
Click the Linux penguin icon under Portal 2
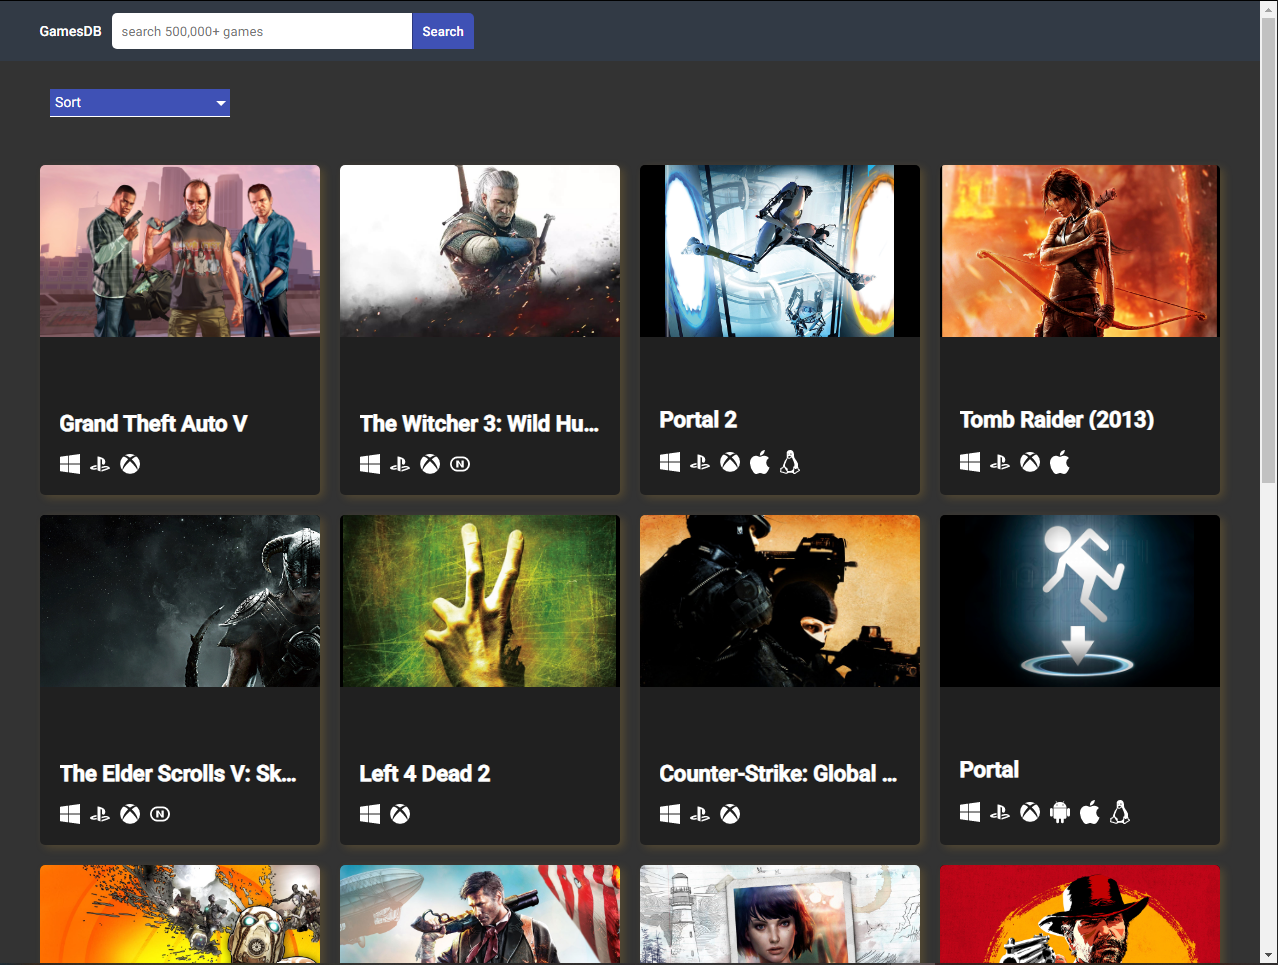point(790,462)
